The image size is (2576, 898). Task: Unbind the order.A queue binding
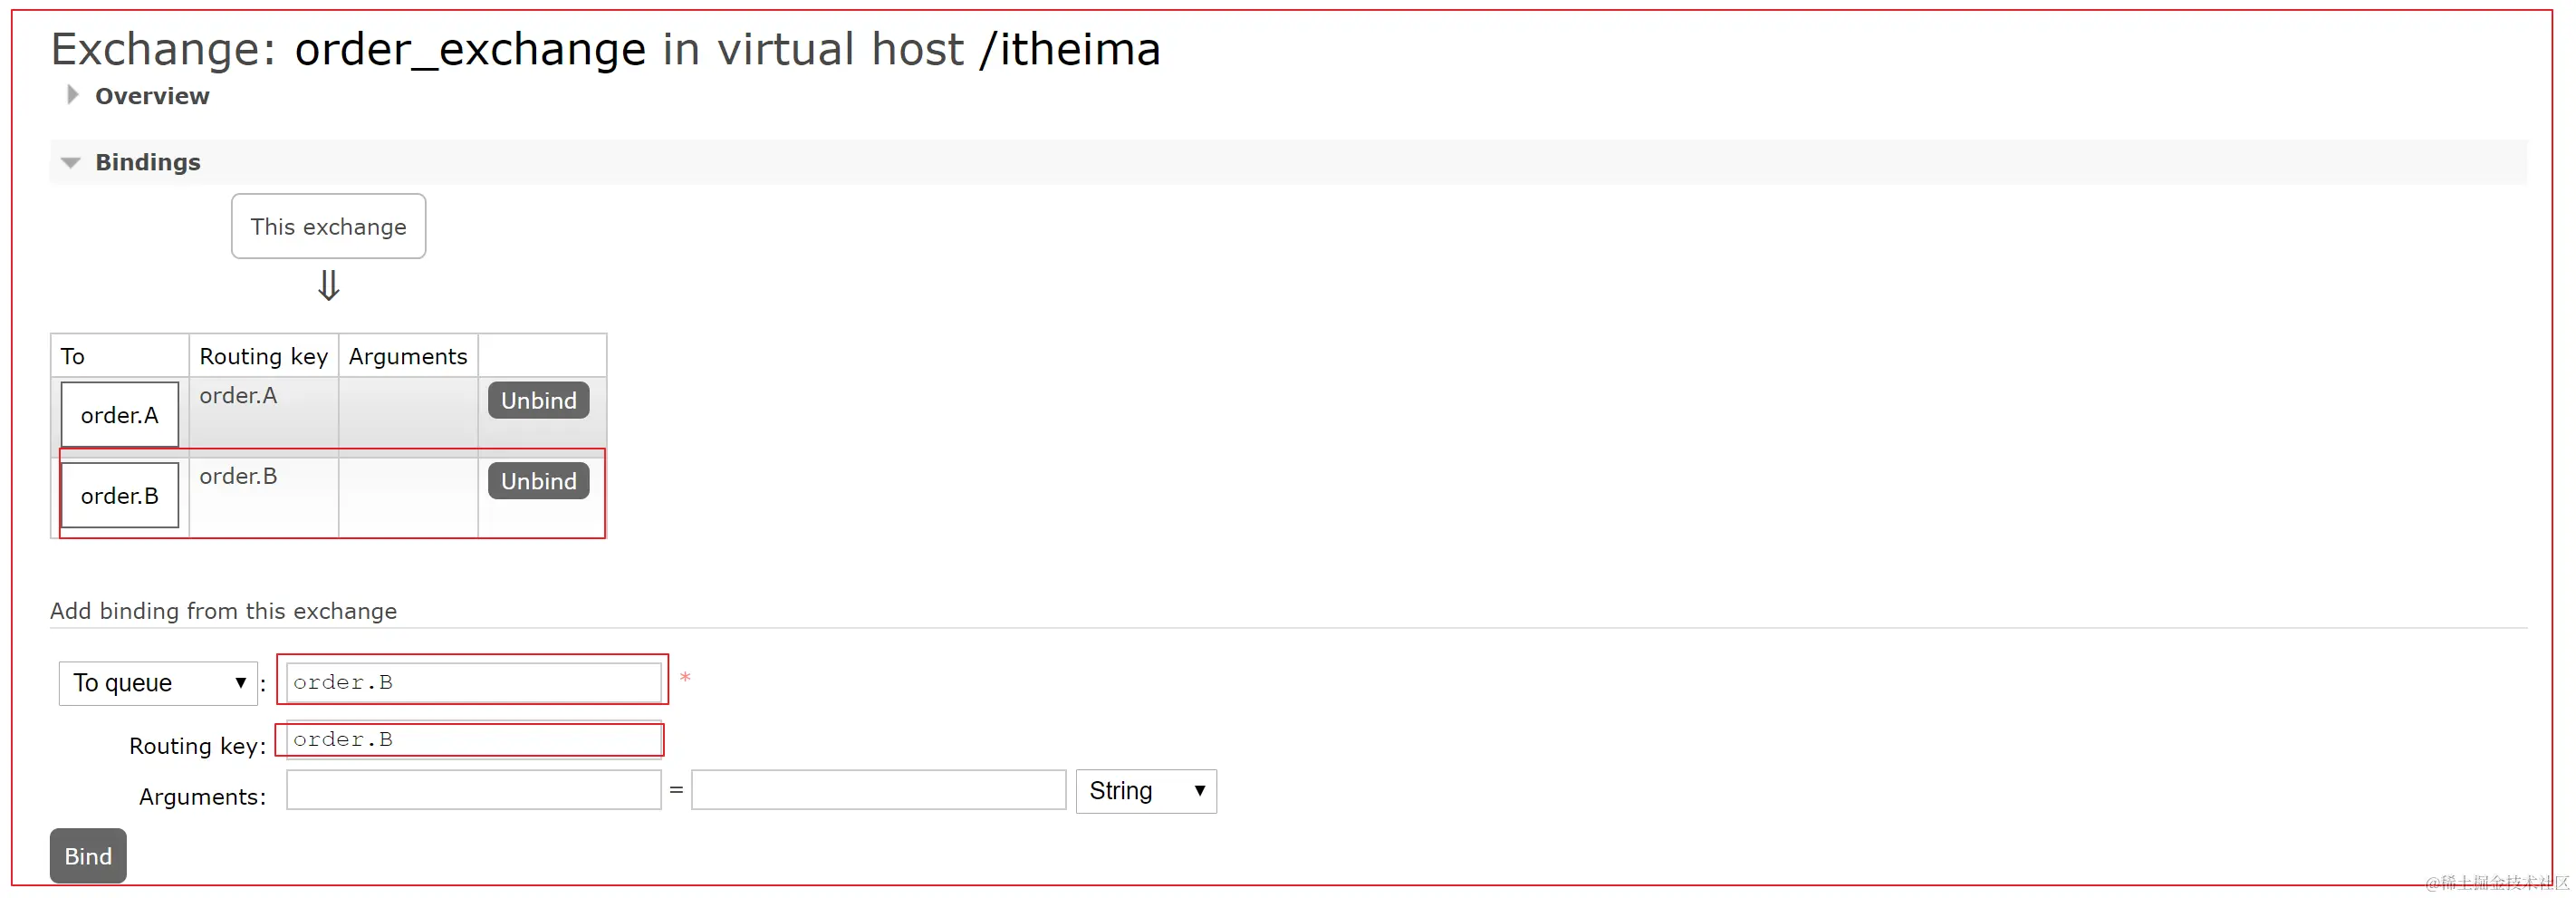click(x=538, y=401)
